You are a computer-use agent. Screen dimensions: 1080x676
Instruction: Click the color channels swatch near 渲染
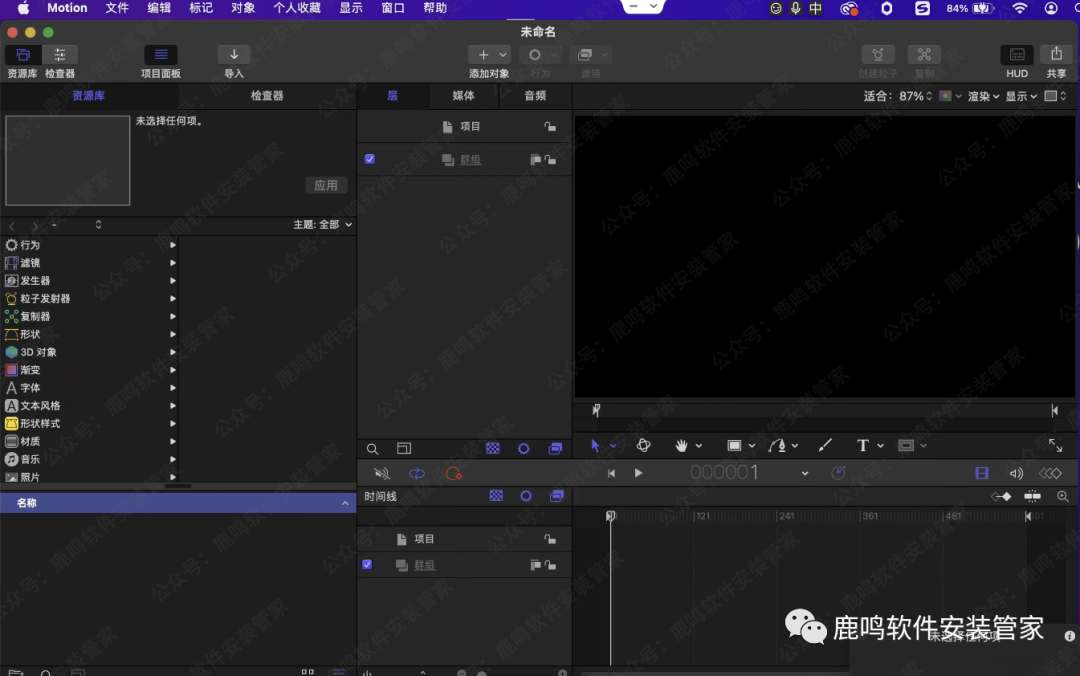(945, 97)
